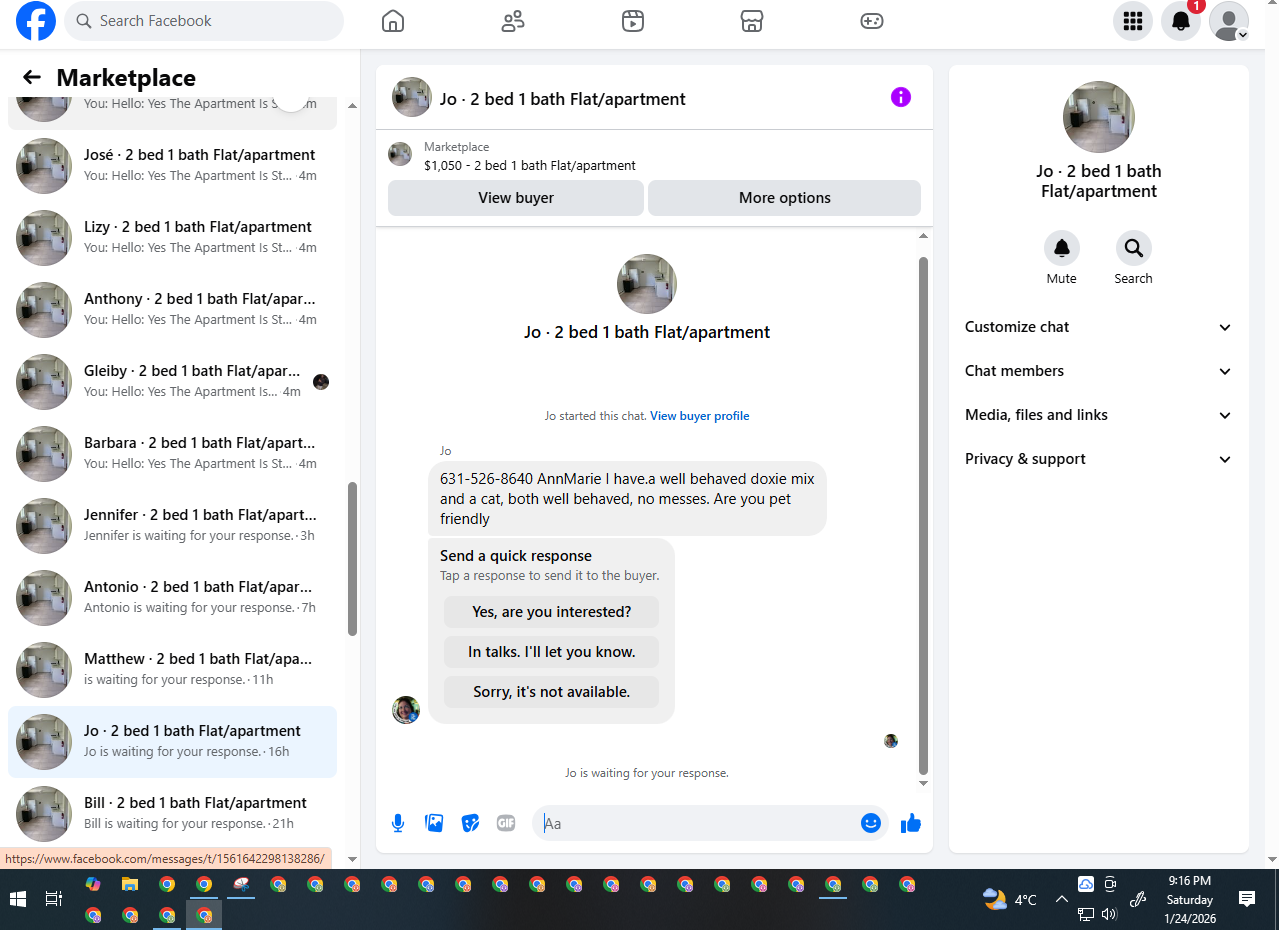Record a voice clip with microphone icon
The width and height of the screenshot is (1279, 930).
(398, 823)
